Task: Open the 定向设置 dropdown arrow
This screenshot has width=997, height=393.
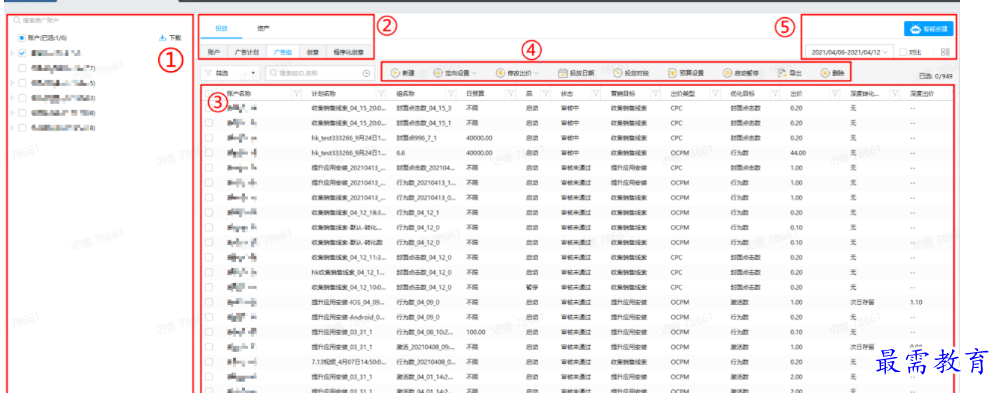Action: [x=474, y=73]
